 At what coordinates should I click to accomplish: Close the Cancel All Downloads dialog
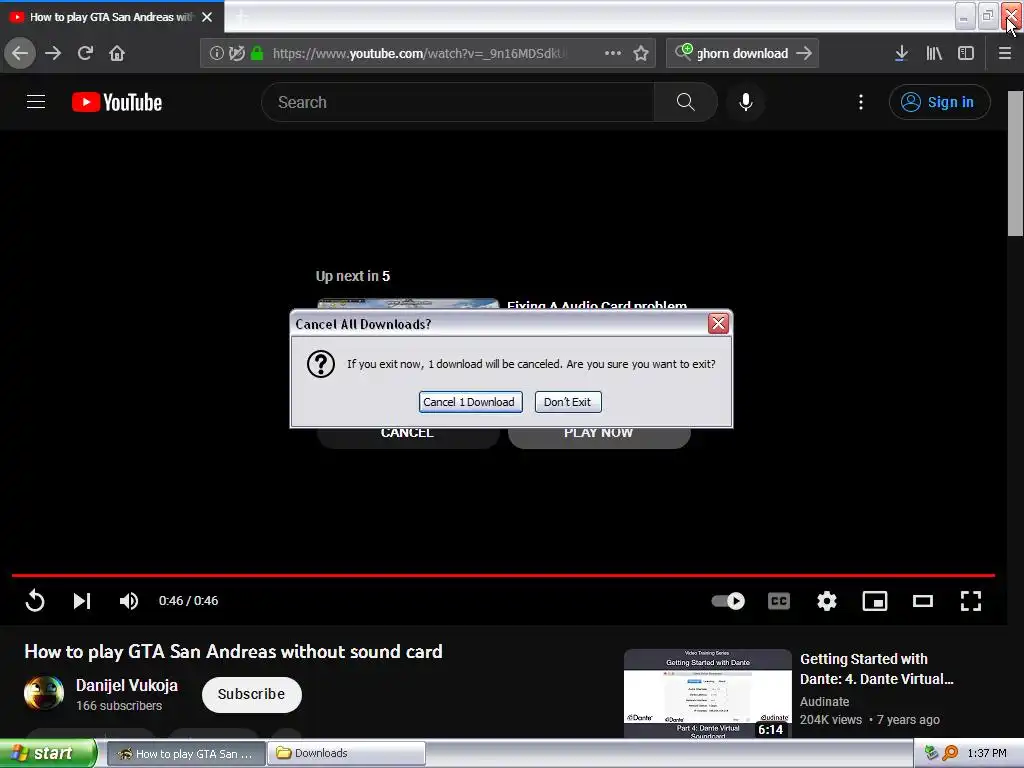click(718, 323)
